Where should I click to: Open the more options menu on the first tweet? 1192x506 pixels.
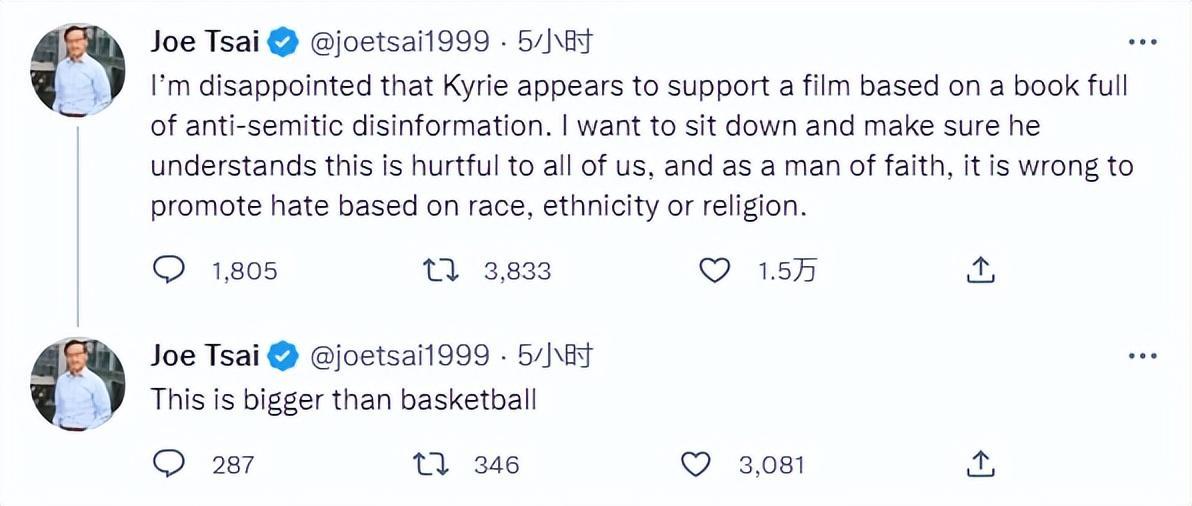pos(1142,42)
